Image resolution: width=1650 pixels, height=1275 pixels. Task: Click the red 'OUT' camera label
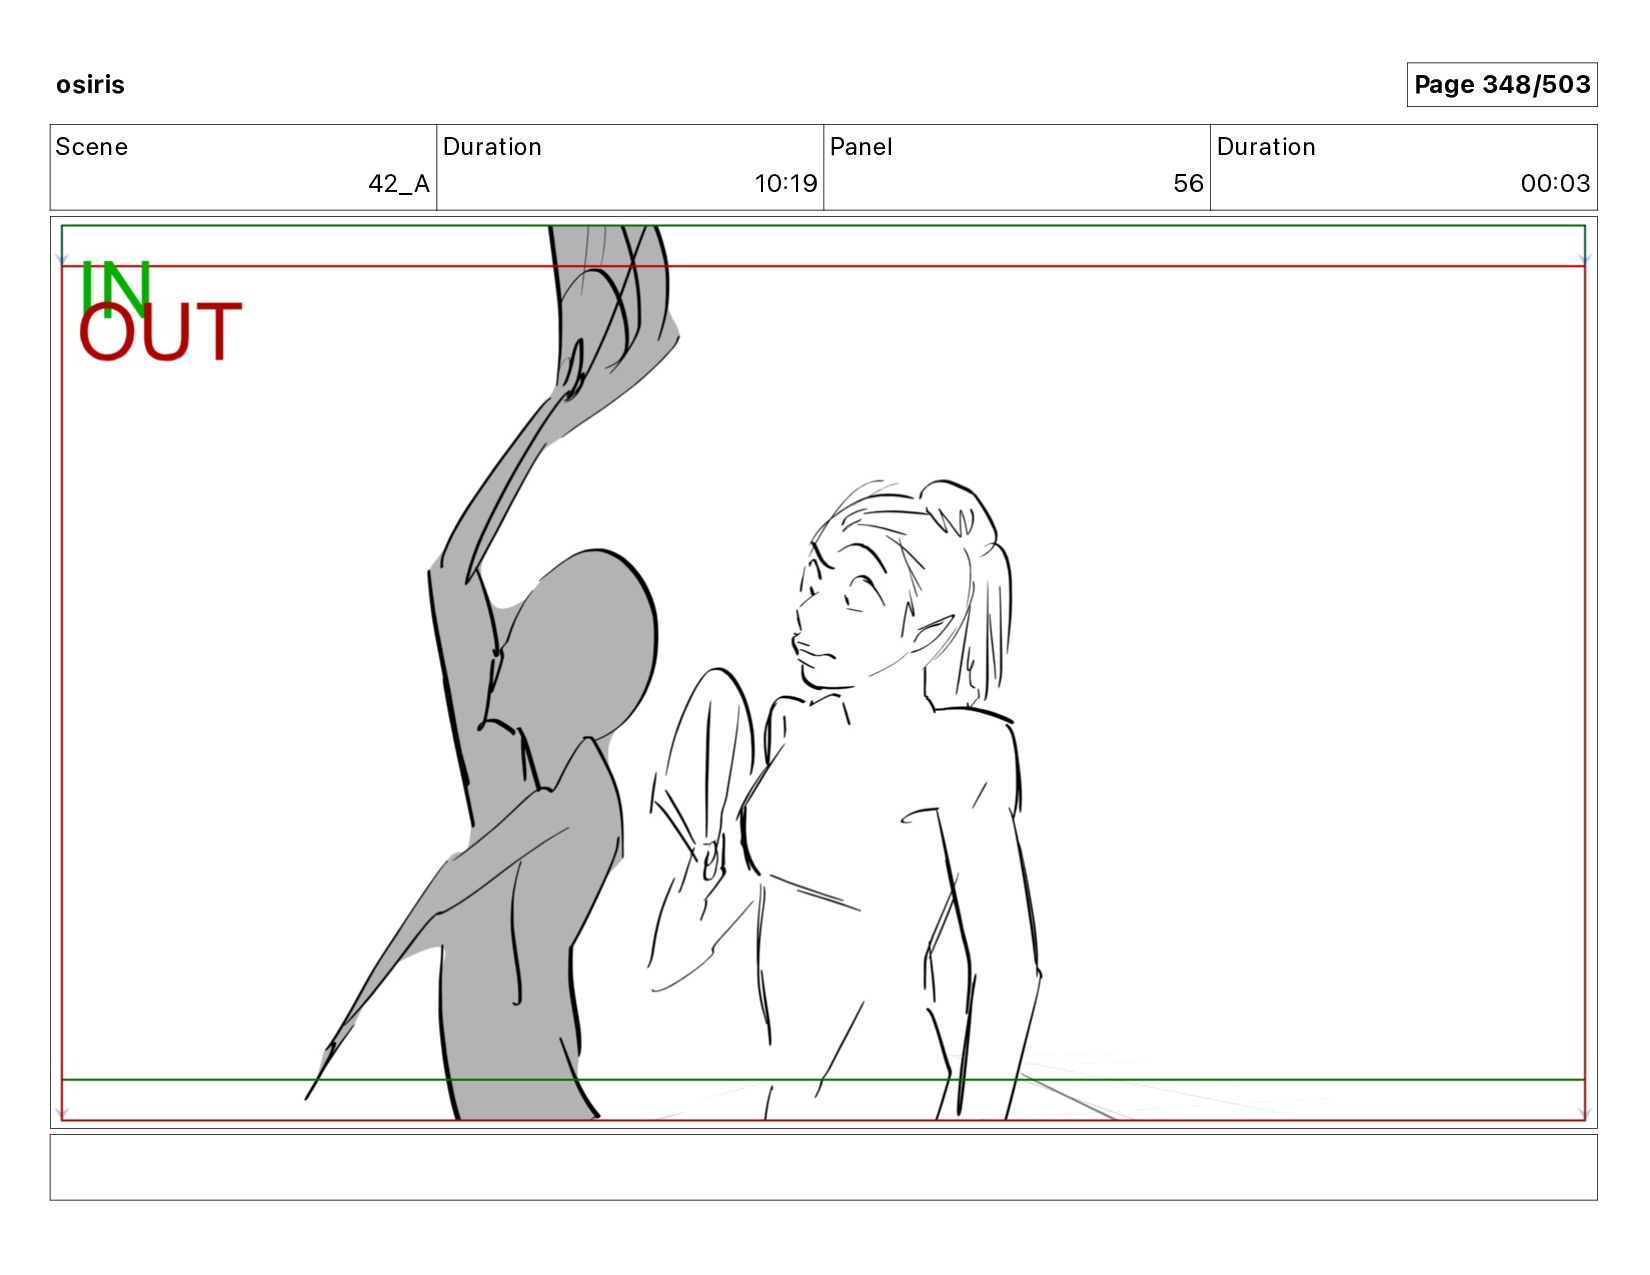coord(160,332)
